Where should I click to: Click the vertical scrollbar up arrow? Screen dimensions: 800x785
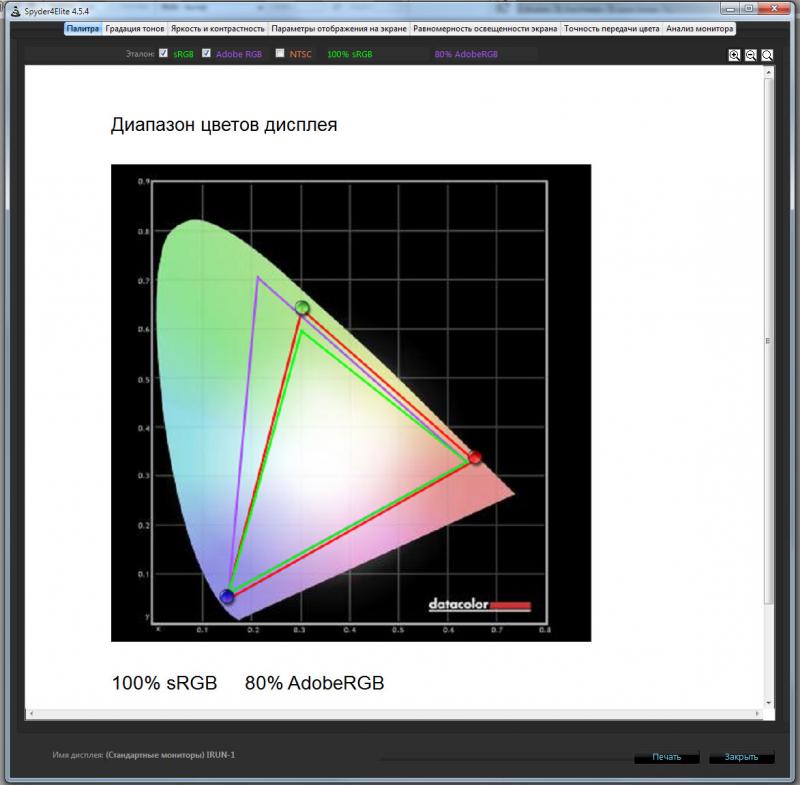point(768,73)
